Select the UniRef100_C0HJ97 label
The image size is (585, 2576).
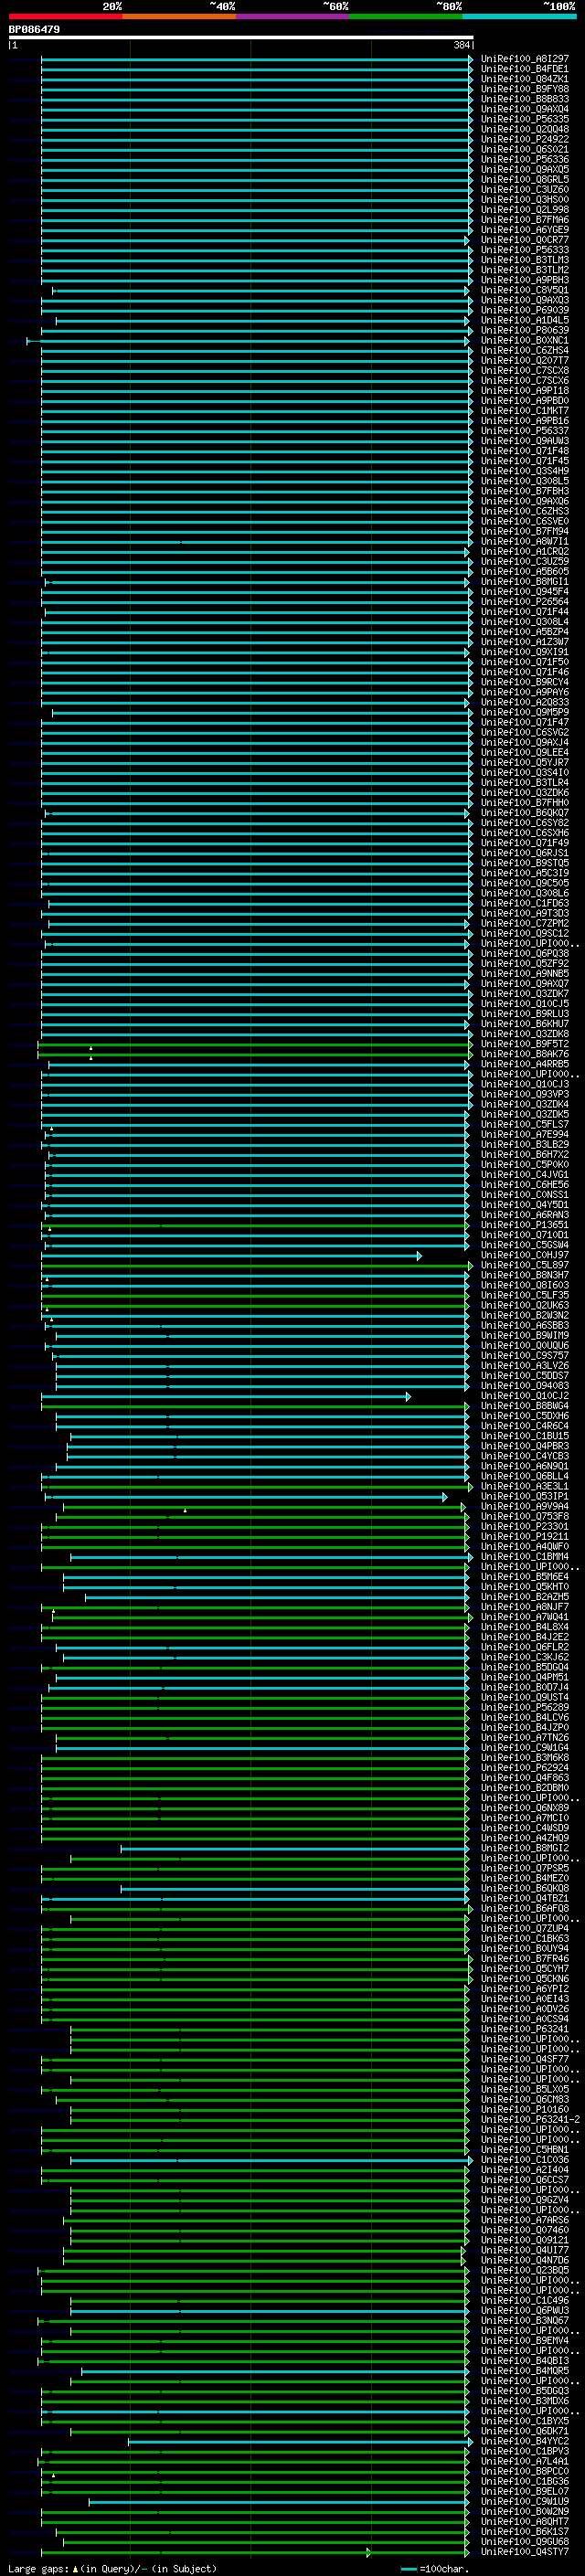point(524,1255)
